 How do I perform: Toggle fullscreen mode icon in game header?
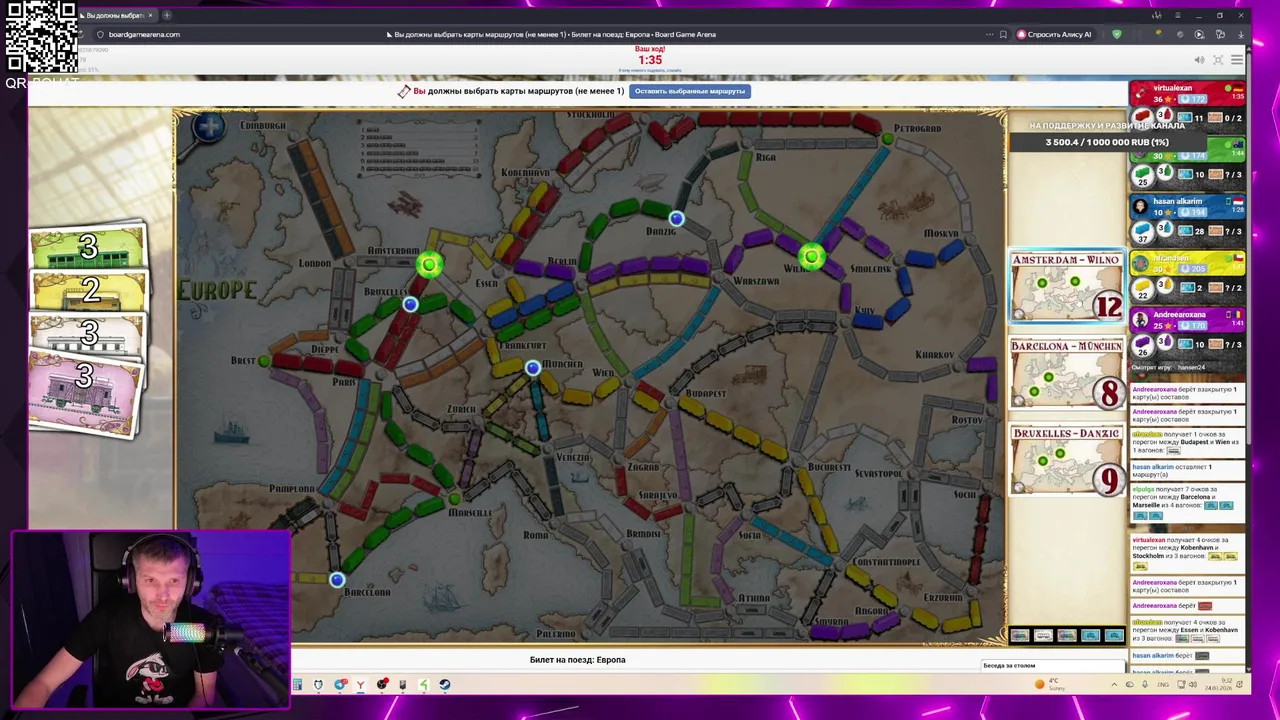1218,60
